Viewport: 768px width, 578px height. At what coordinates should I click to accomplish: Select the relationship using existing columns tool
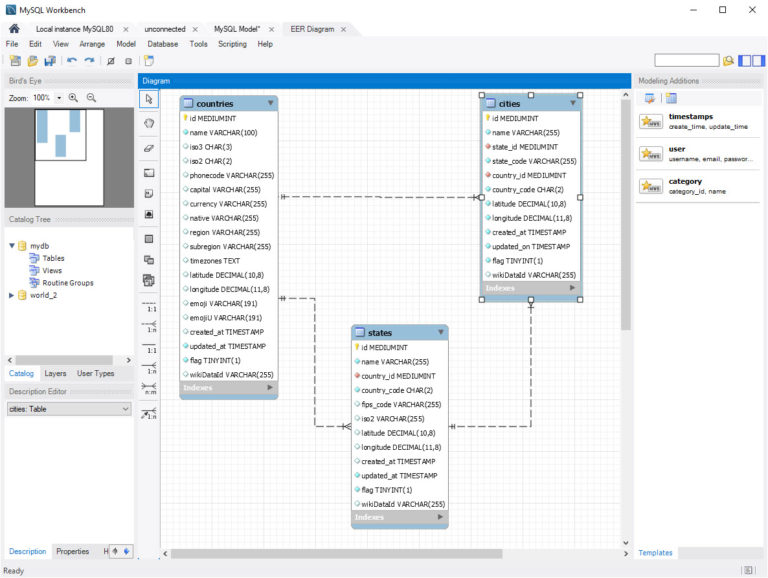[149, 414]
